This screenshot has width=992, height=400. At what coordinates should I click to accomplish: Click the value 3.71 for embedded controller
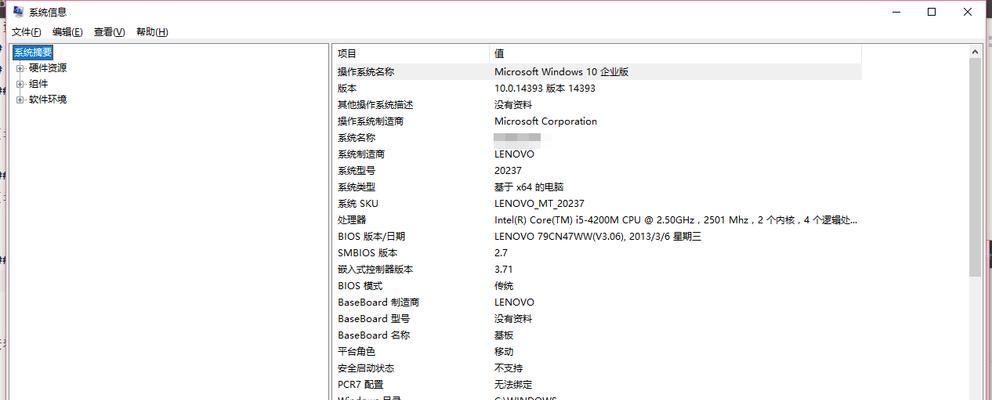coord(504,270)
